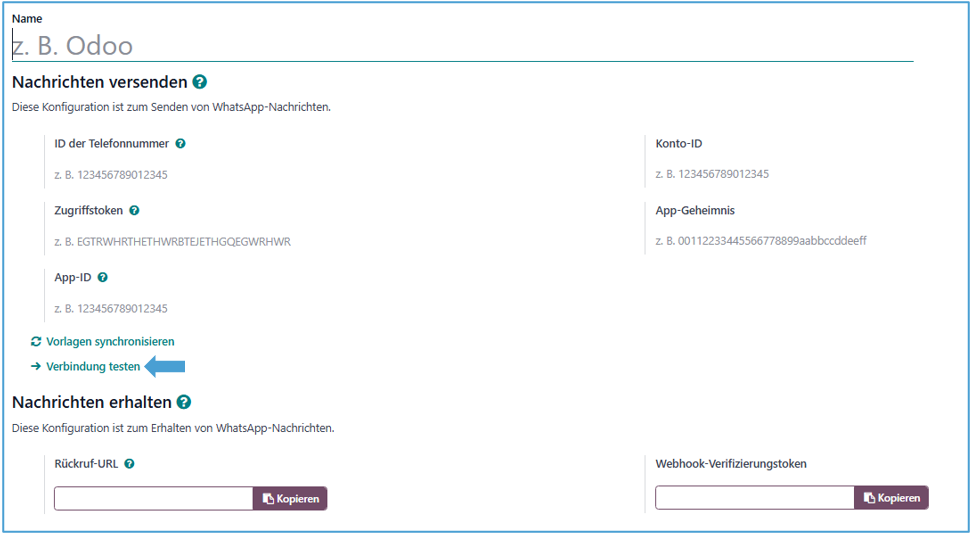This screenshot has height=535, width=972.
Task: Focus the Name field showing z. B. Odoo
Action: point(460,46)
